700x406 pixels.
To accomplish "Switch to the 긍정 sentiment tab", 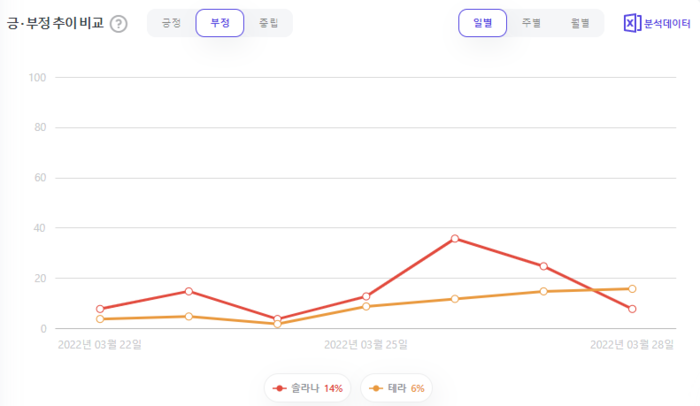I will tap(171, 23).
